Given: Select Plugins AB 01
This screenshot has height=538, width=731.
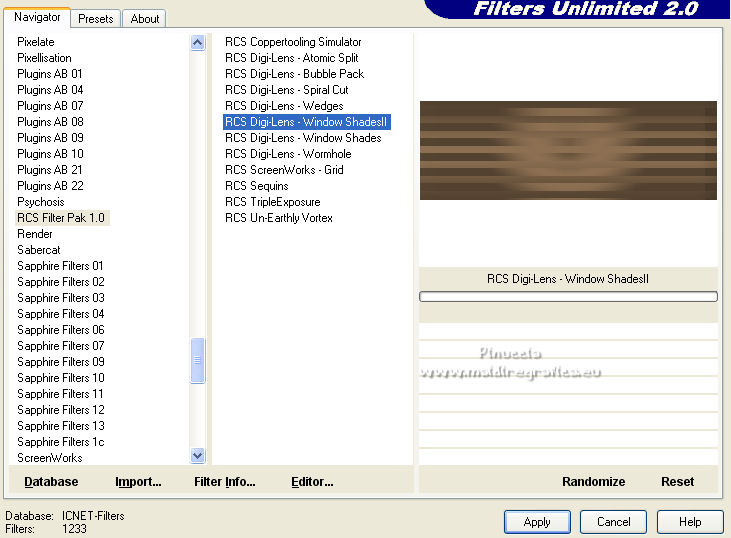Looking at the screenshot, I should click(50, 74).
